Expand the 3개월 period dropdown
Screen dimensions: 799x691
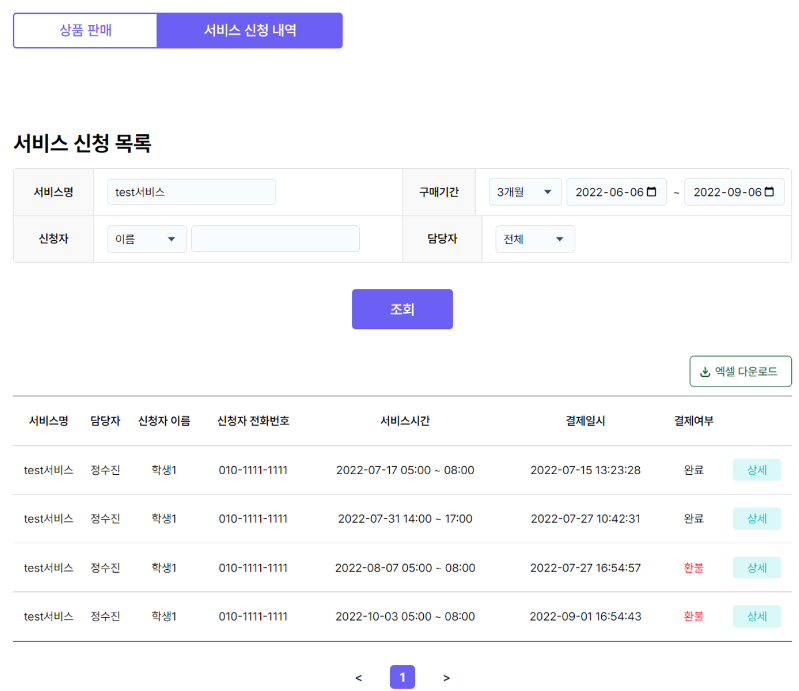525,192
